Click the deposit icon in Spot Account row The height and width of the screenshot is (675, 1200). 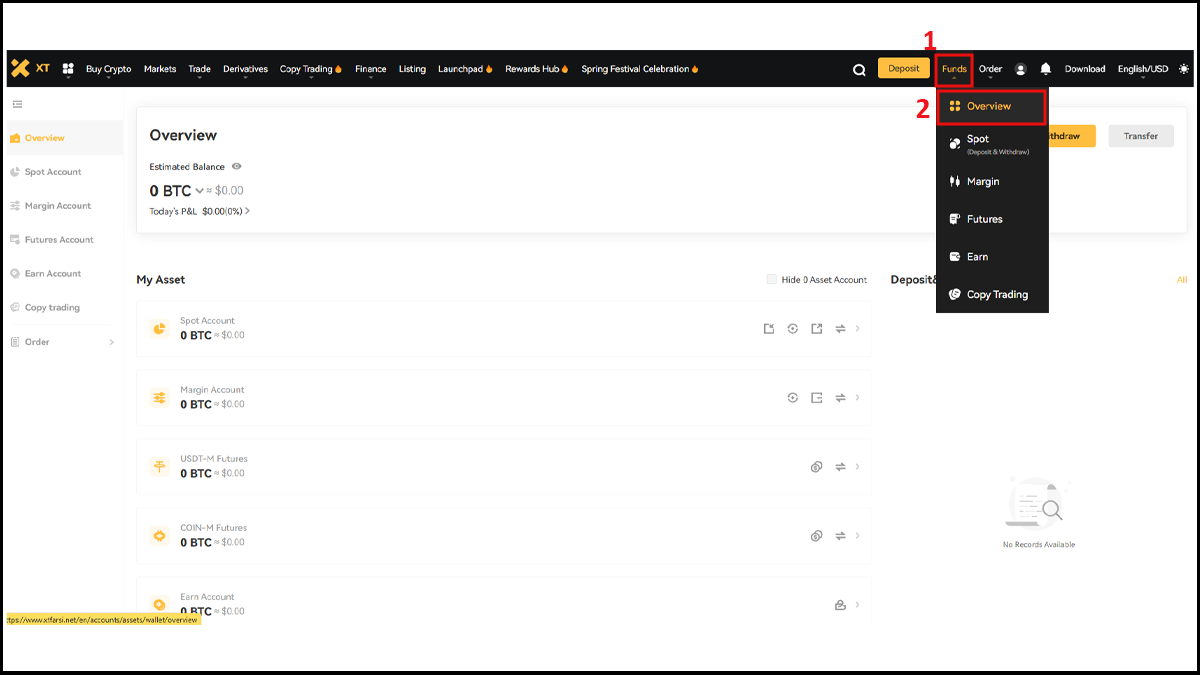[x=769, y=328]
